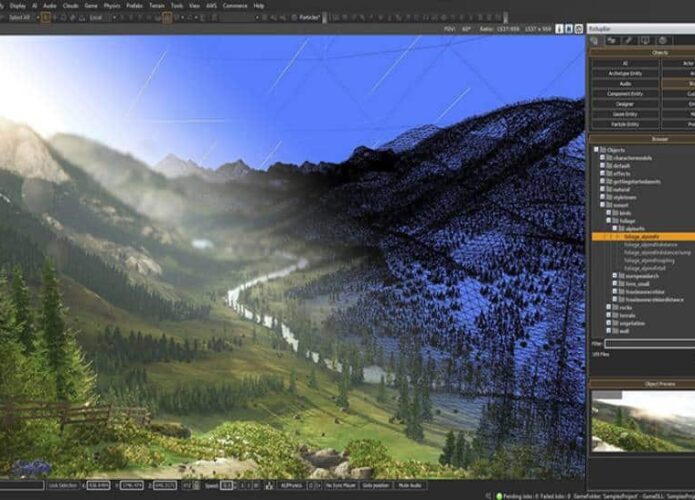Screen dimensions: 695x500
Task: Open the Help menu
Action: click(x=259, y=6)
